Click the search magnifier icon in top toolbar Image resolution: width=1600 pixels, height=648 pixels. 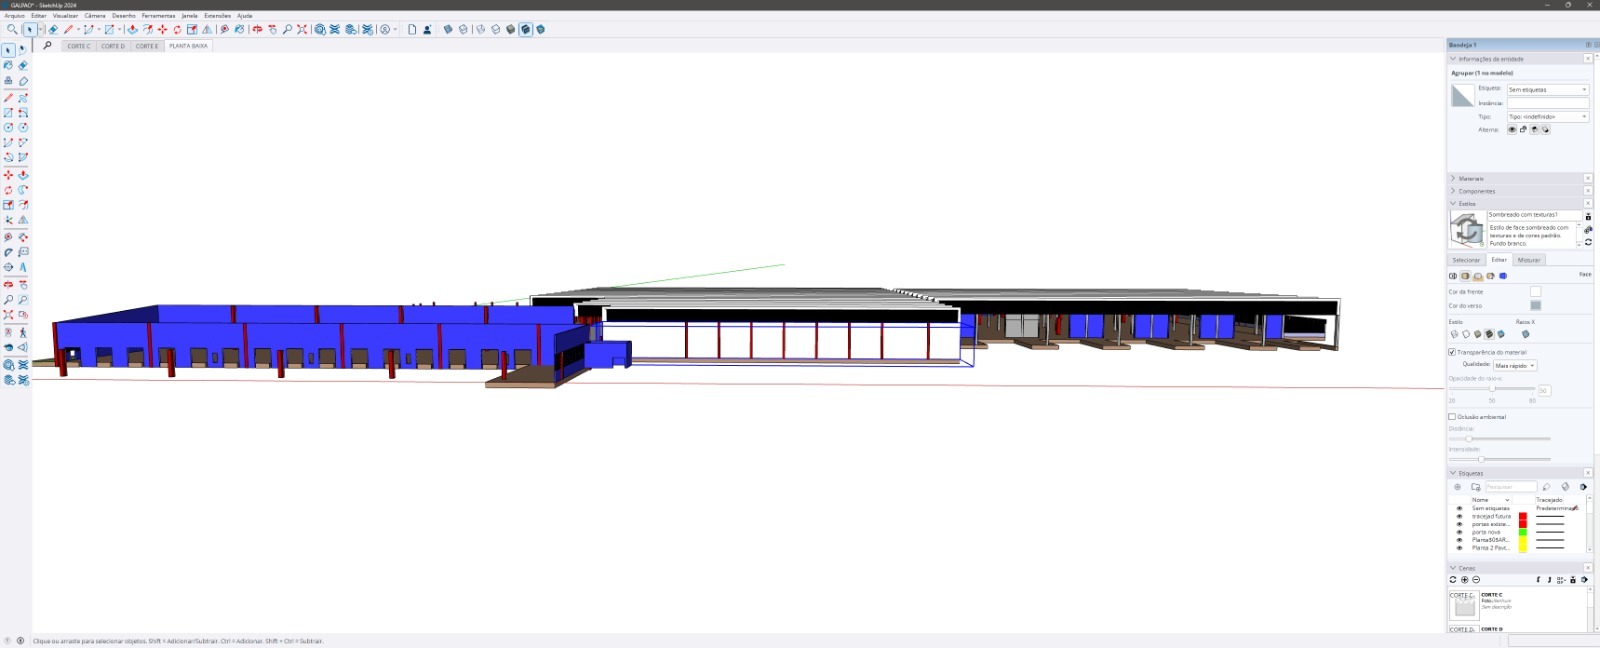tap(12, 30)
